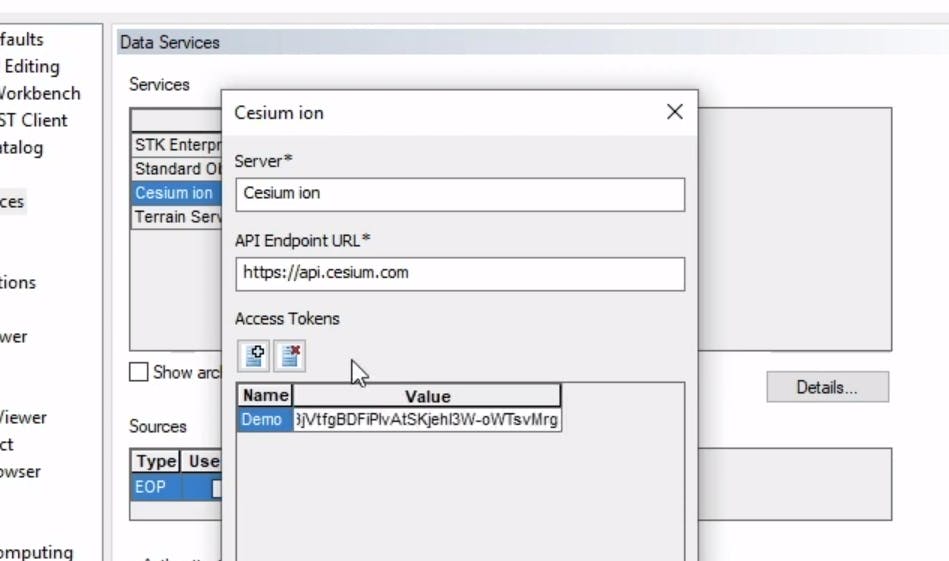
Task: Select Cesium ion in Services list
Action: click(x=175, y=193)
